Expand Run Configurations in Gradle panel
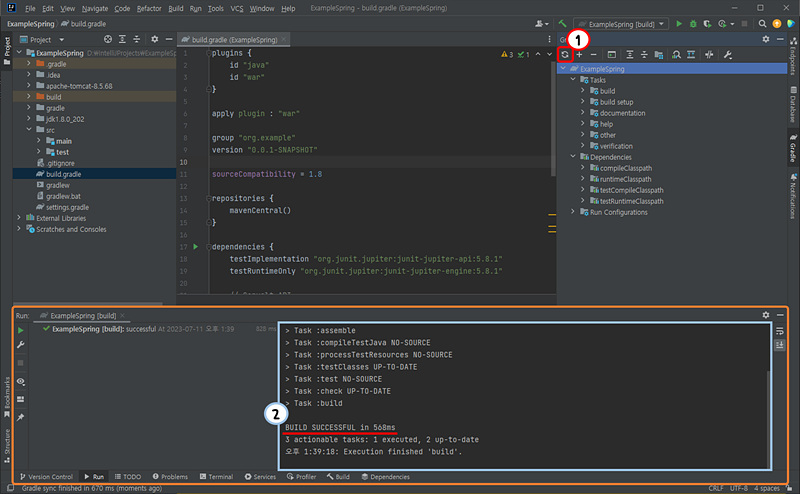 (x=572, y=212)
